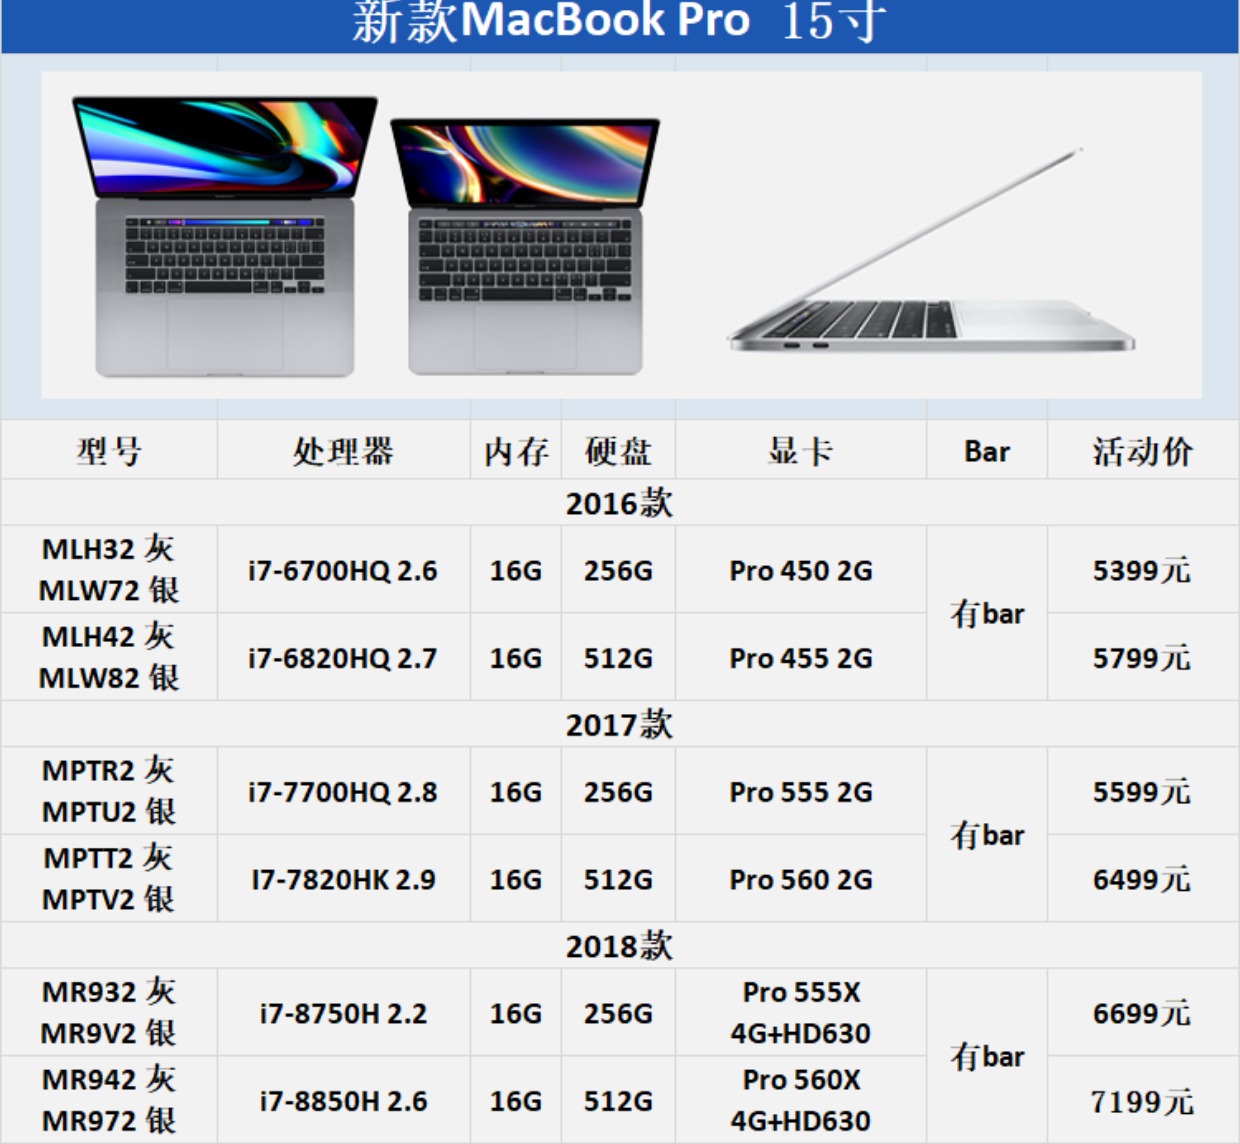Click 256G storage in the i7-7700HQ row
This screenshot has width=1240, height=1144.
click(x=618, y=792)
